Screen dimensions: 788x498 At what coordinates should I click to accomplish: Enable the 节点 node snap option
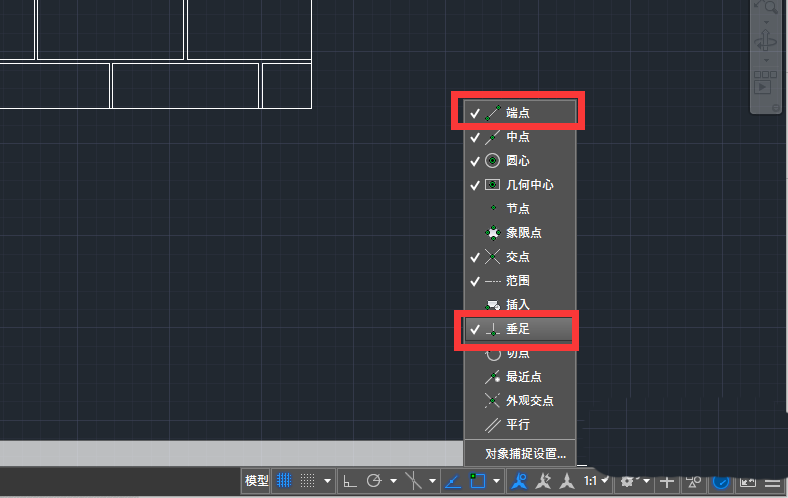[x=517, y=209]
